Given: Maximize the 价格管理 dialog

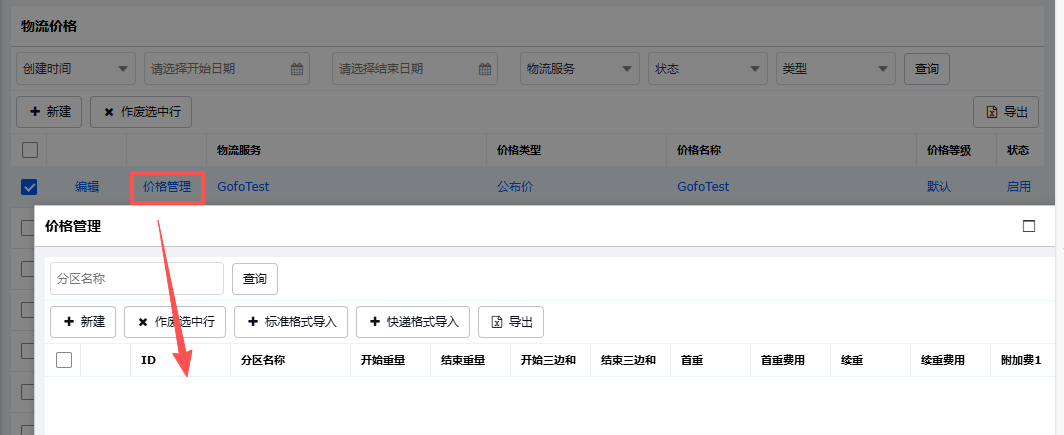Looking at the screenshot, I should pyautogui.click(x=1028, y=226).
